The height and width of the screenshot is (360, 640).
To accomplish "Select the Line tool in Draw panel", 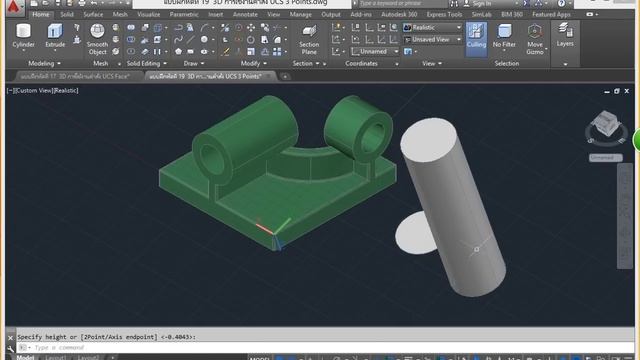I will (x=190, y=40).
